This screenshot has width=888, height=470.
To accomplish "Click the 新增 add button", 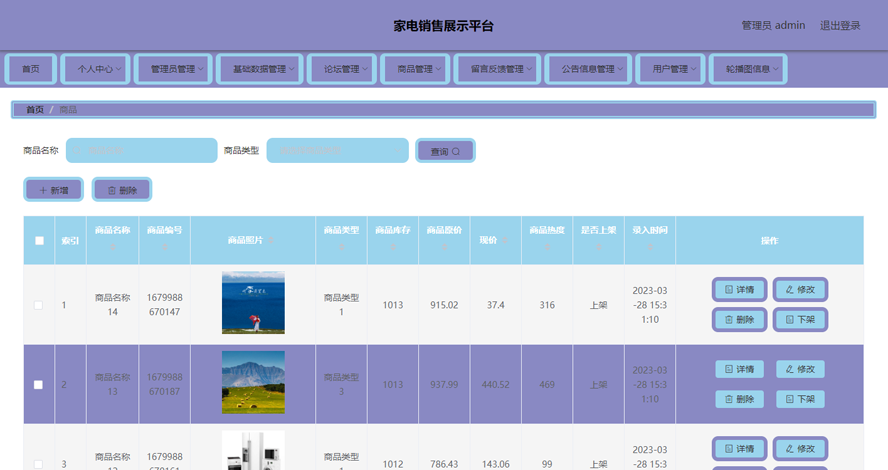I will point(54,190).
